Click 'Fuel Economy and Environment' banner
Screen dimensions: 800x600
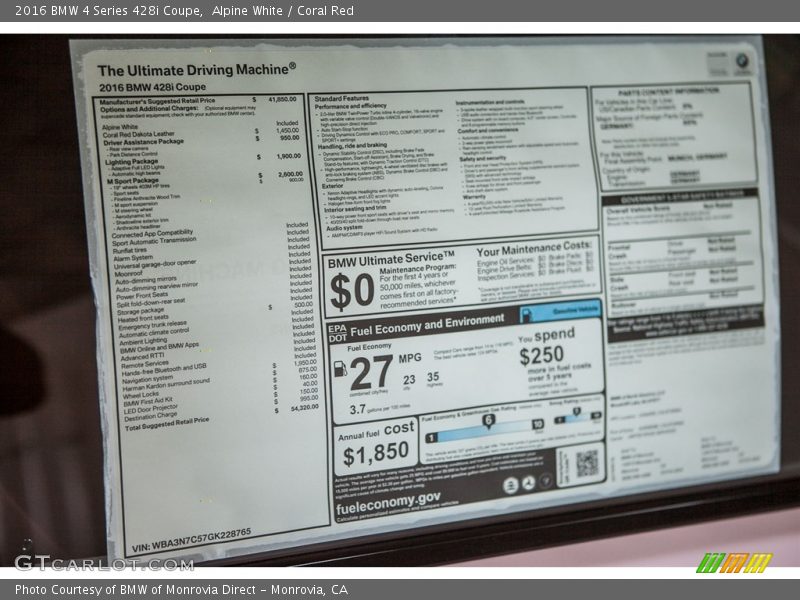pyautogui.click(x=427, y=325)
